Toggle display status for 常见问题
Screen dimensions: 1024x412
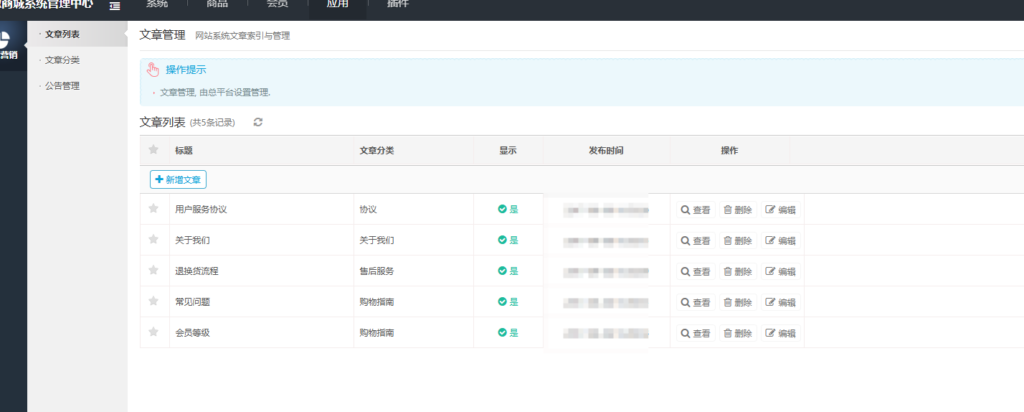(x=508, y=302)
